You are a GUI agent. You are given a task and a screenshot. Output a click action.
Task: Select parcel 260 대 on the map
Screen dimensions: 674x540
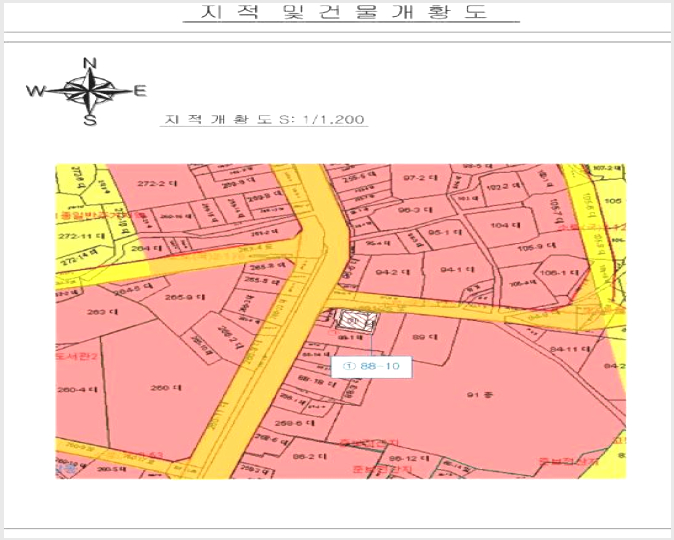(165, 388)
